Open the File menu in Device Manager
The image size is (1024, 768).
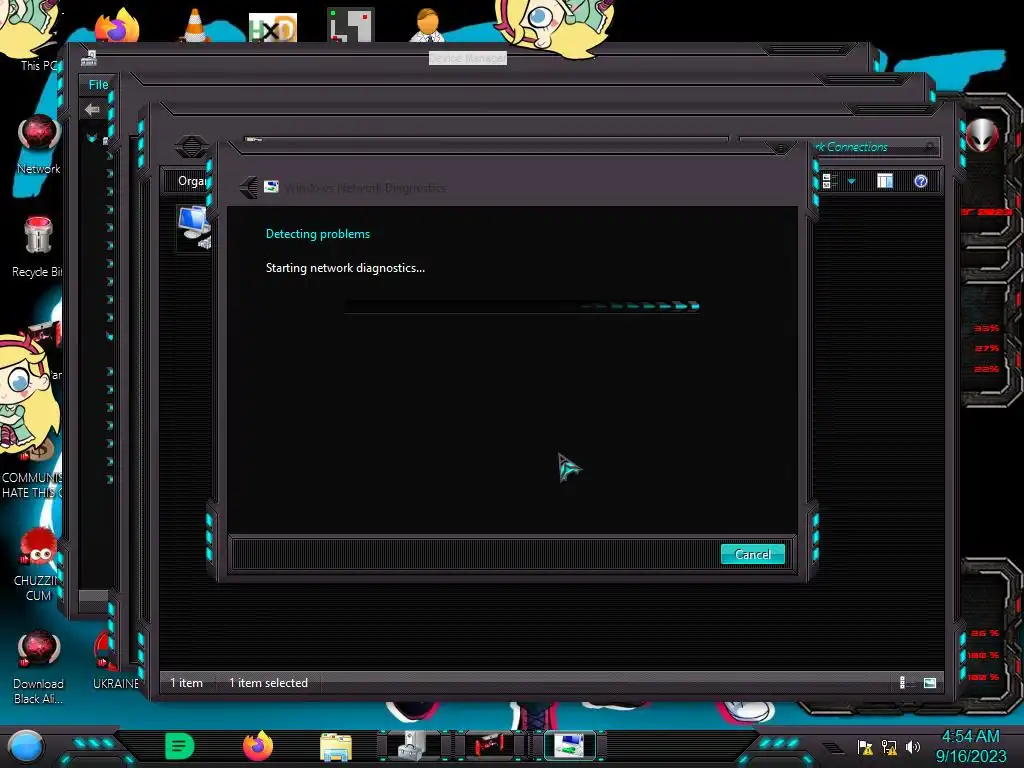click(x=98, y=84)
